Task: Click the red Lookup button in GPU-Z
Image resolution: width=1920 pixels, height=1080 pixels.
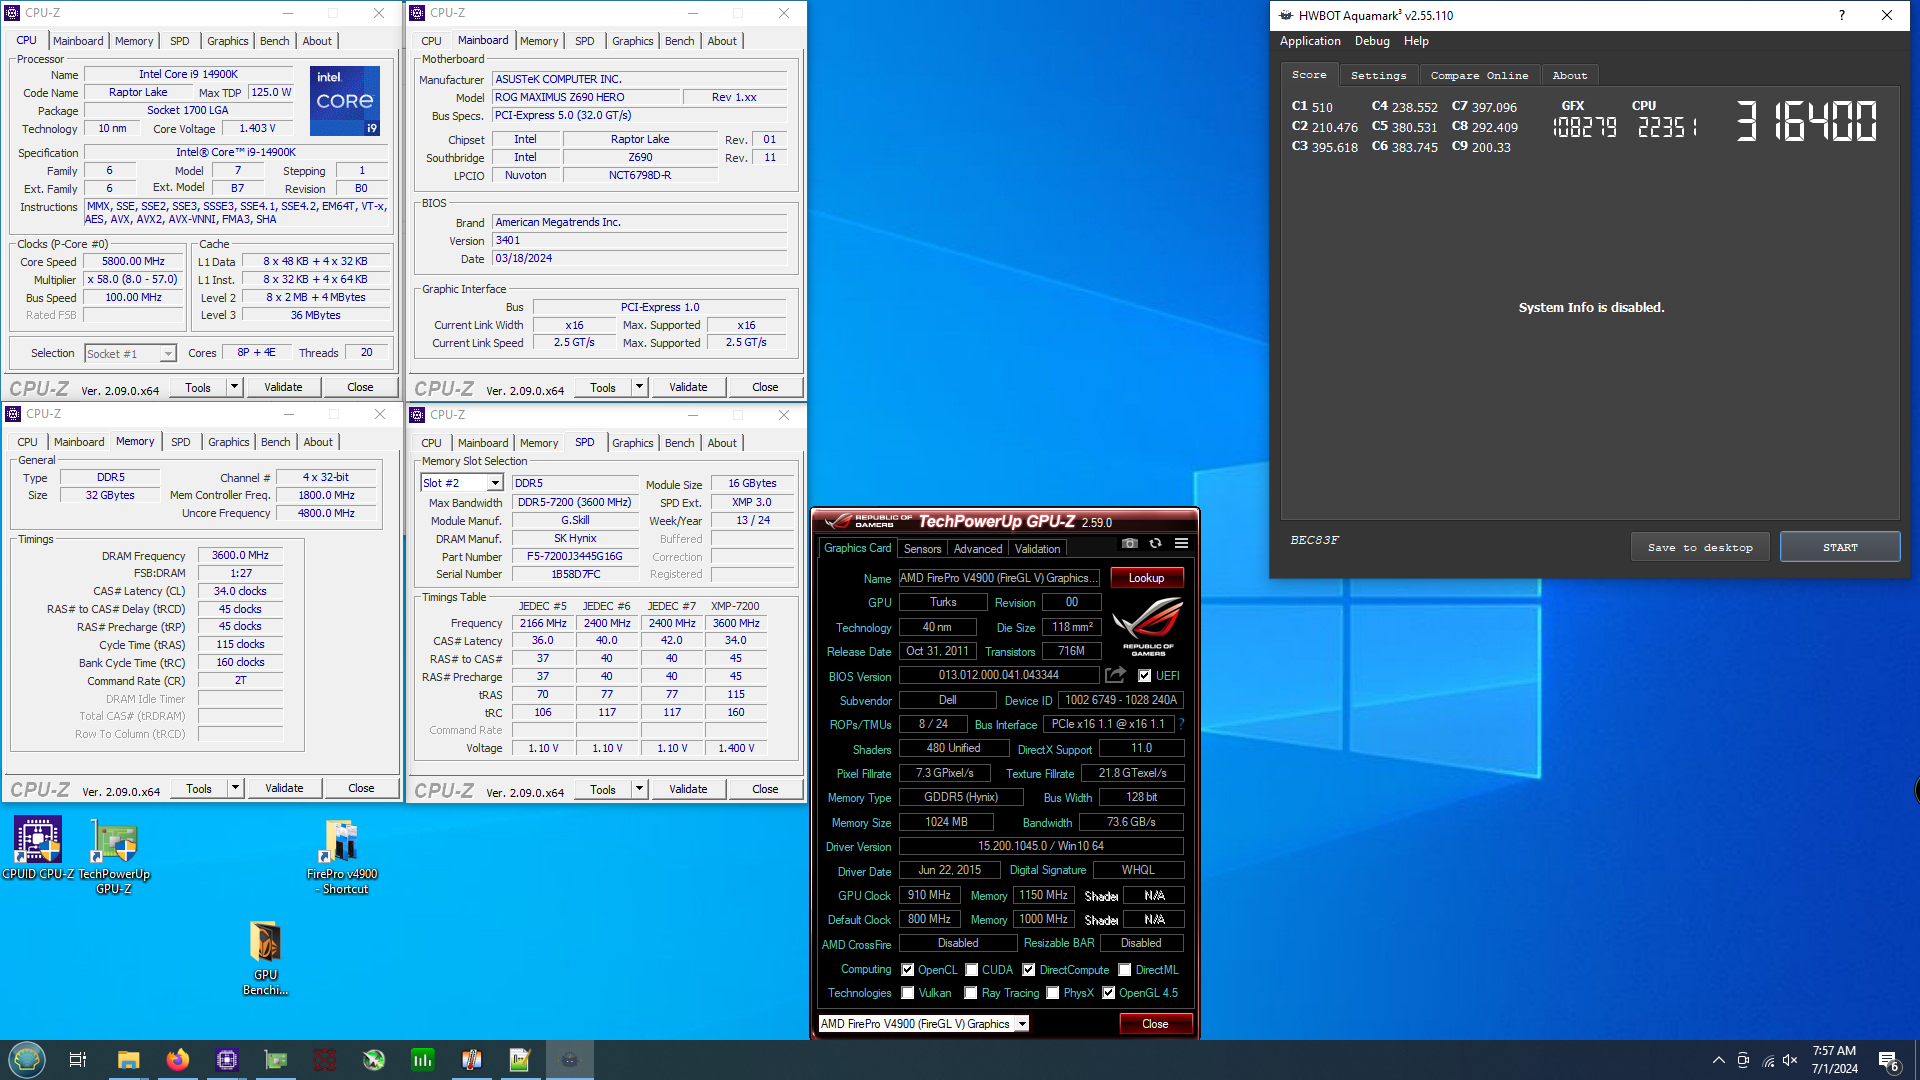Action: point(1146,578)
